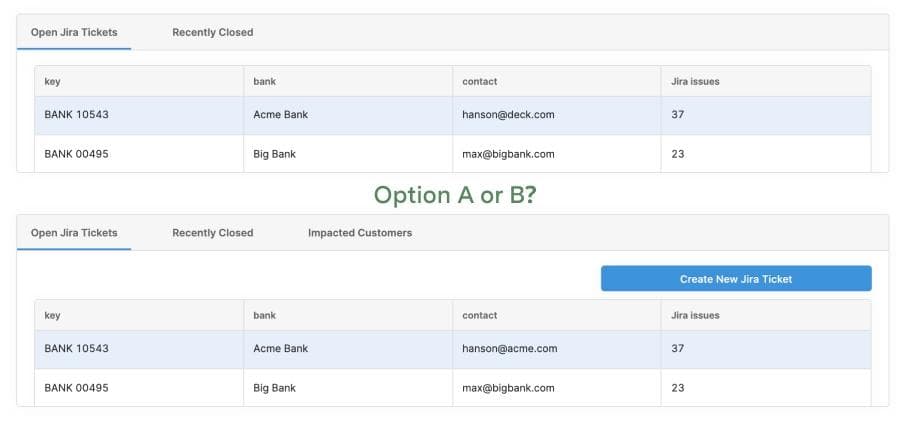Sort by key column in upper table
The width and height of the screenshot is (910, 430).
pos(53,81)
